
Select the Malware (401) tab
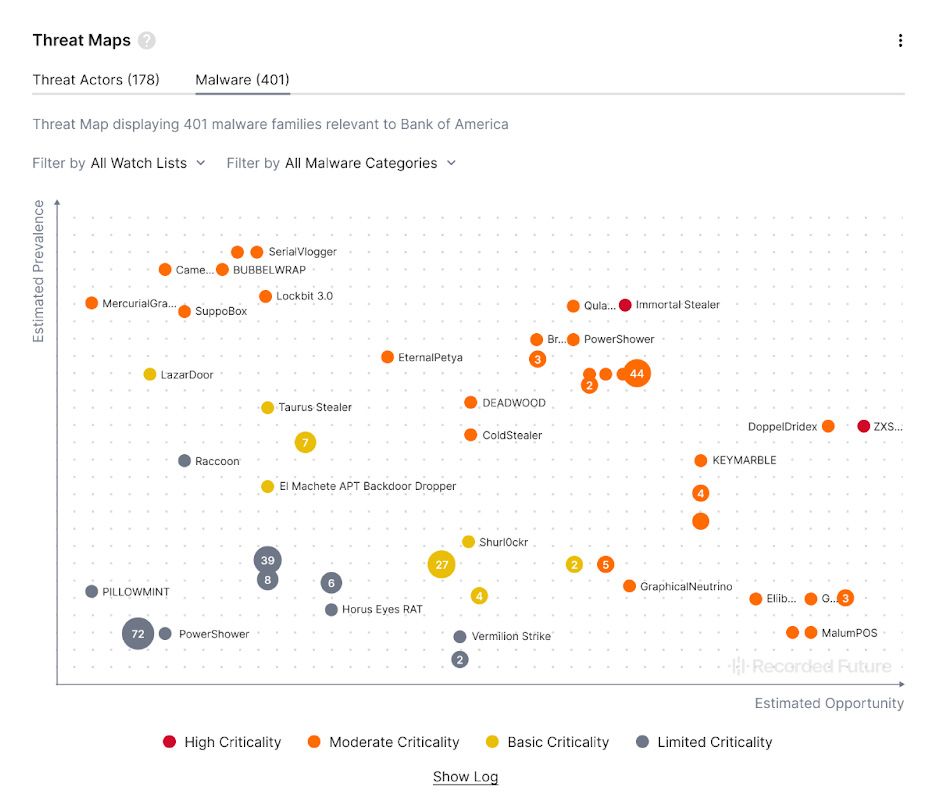[243, 80]
